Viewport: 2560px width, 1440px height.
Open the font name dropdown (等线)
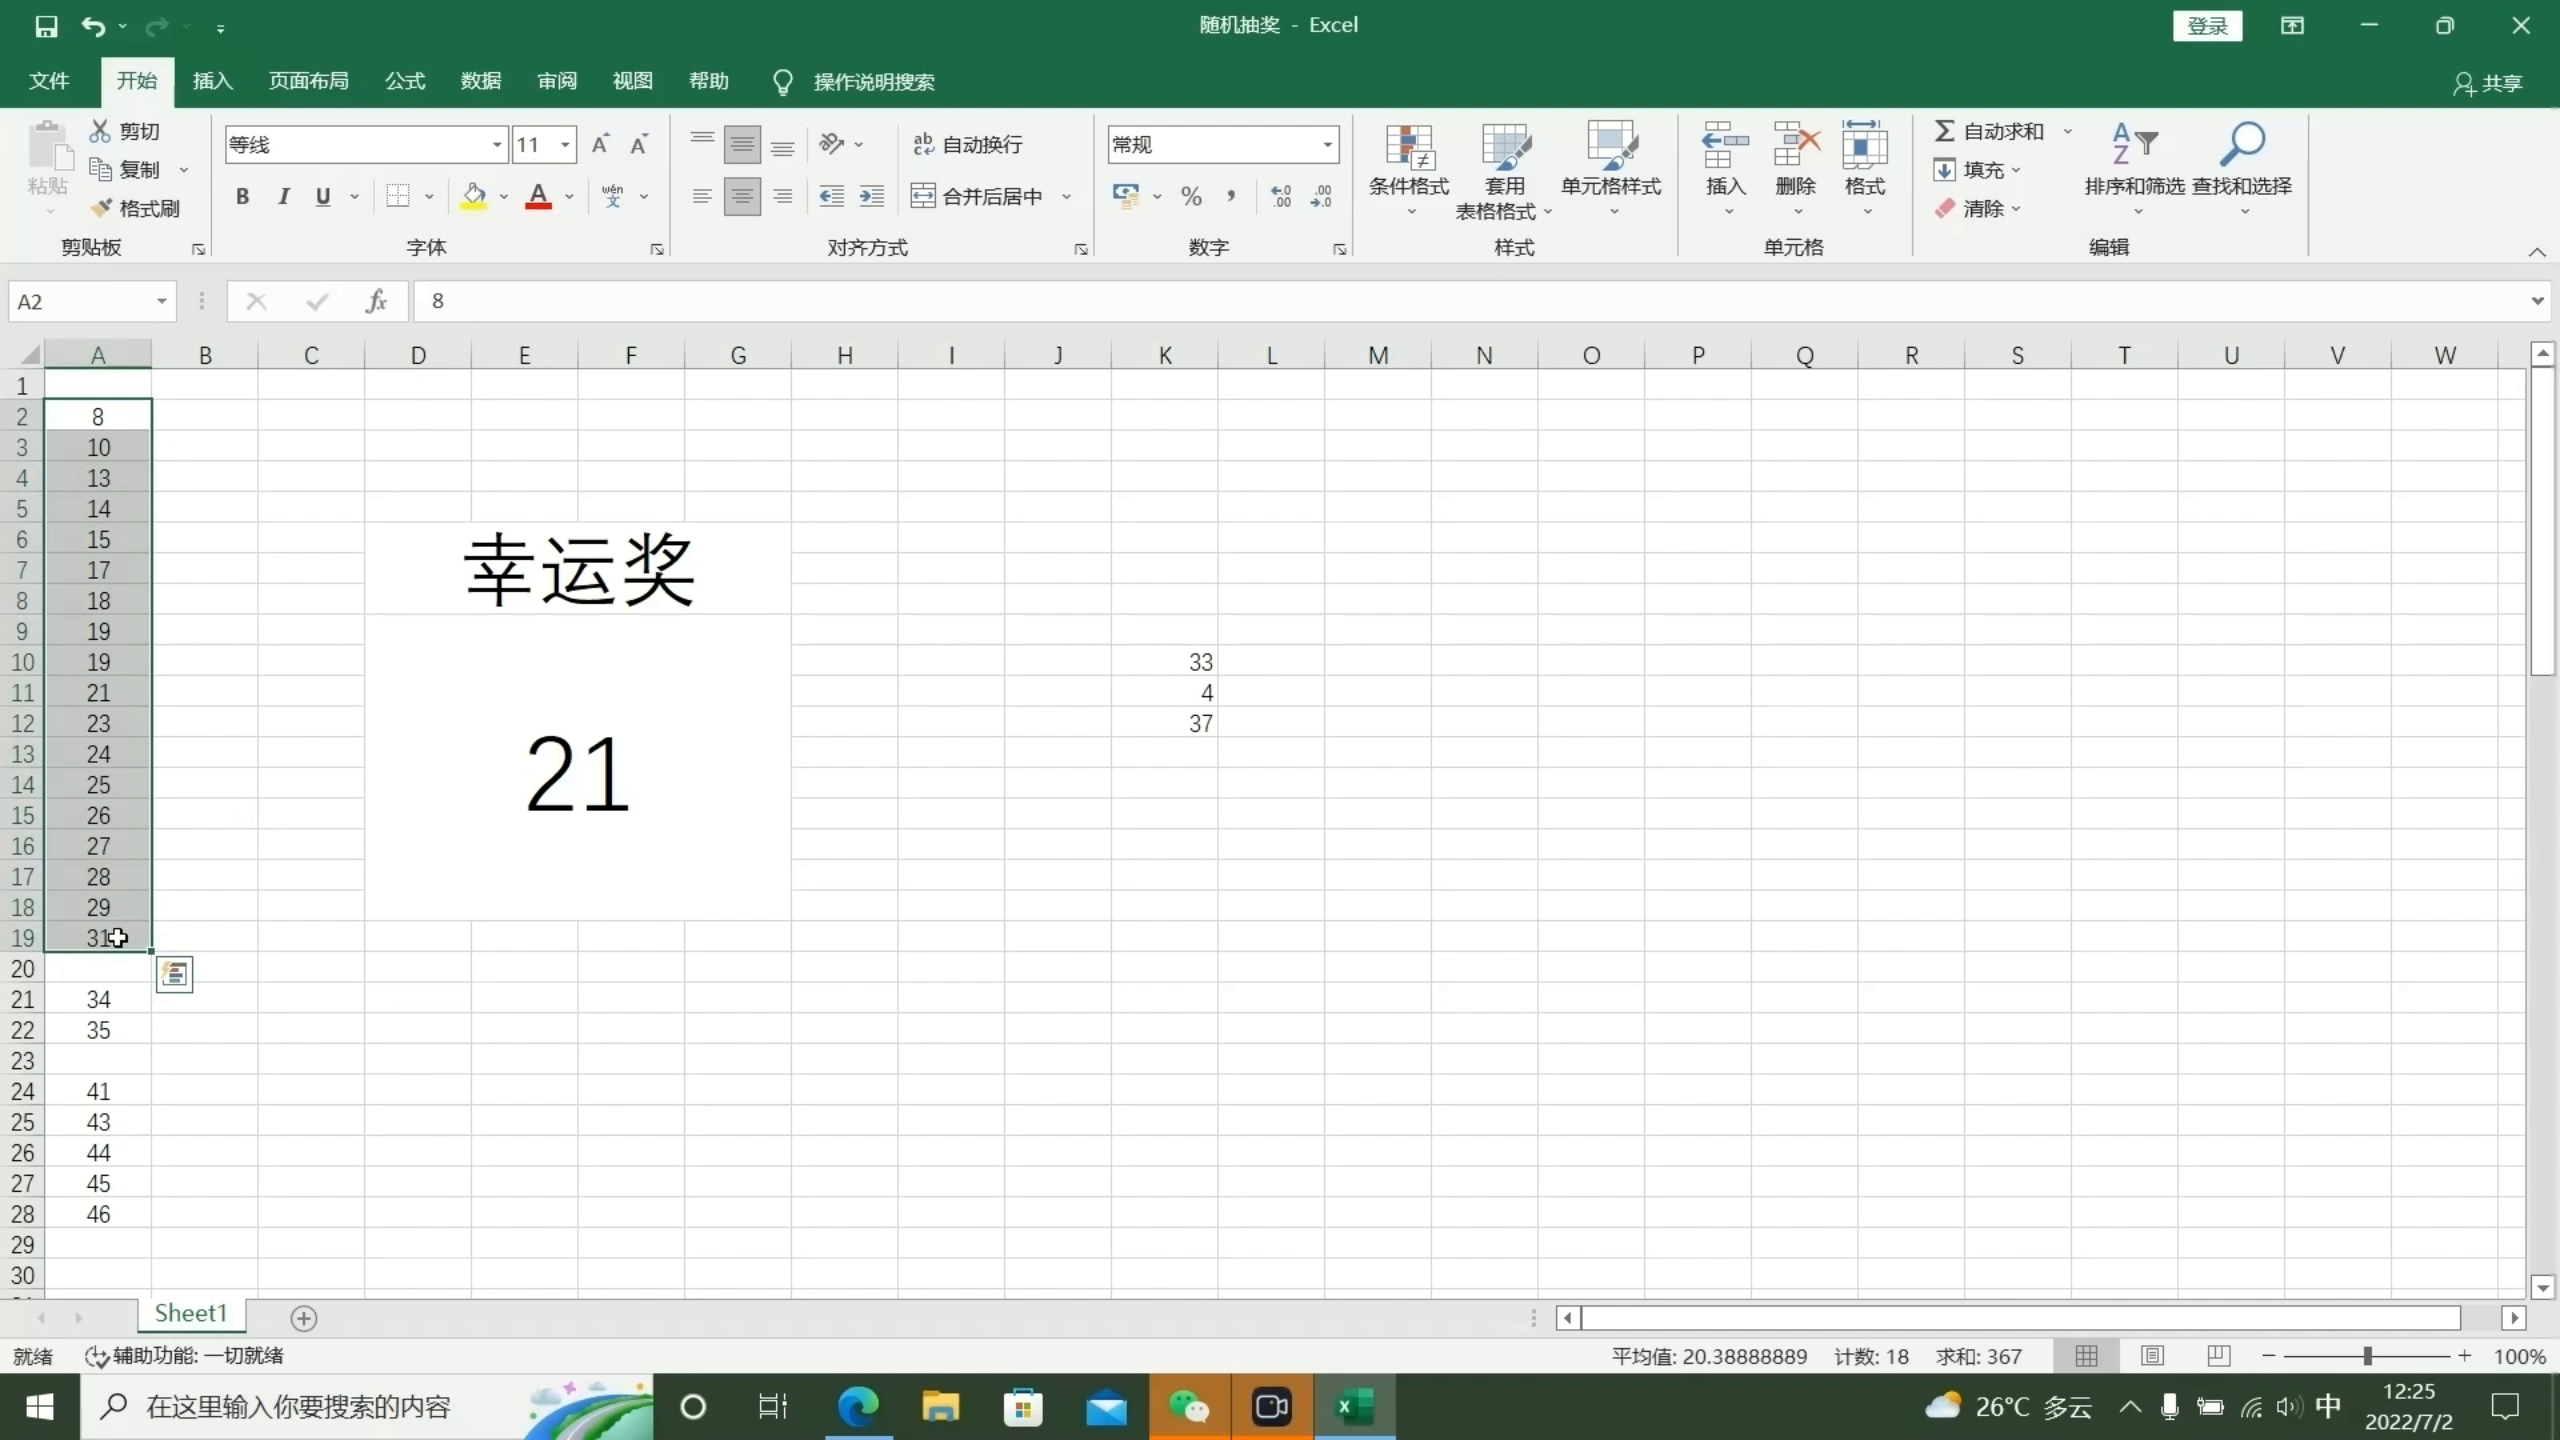pos(496,145)
